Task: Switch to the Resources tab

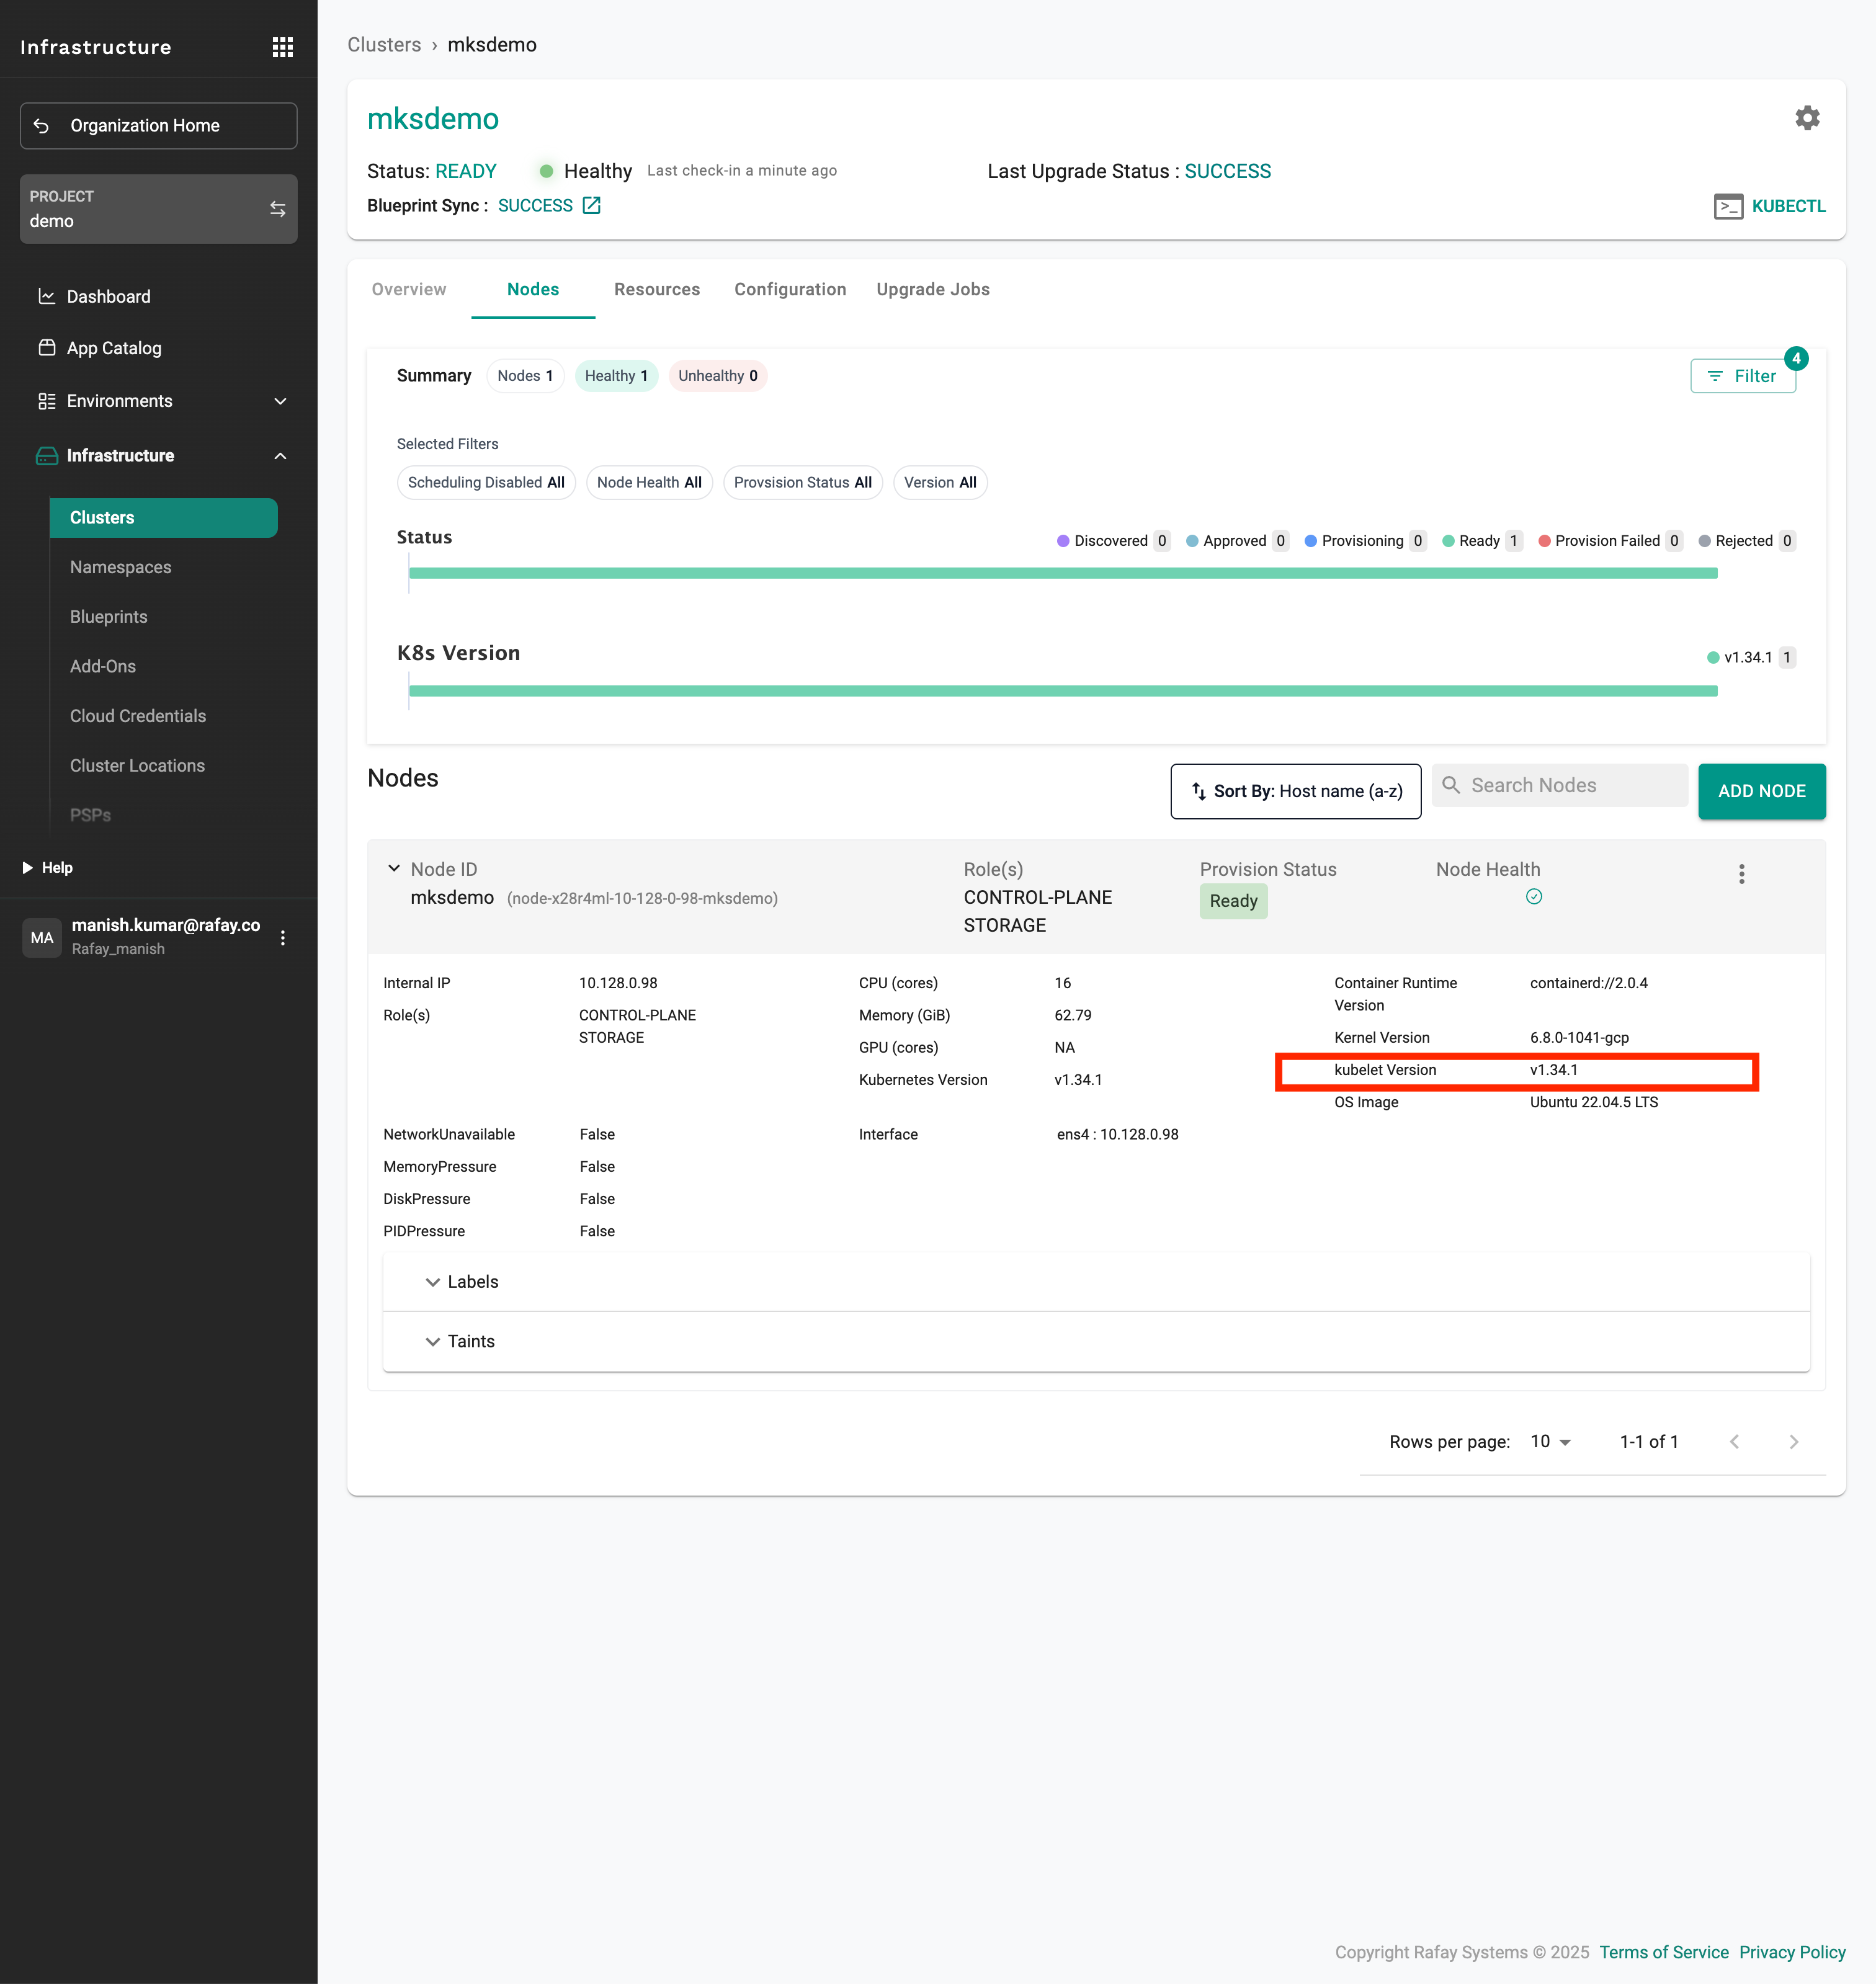Action: click(656, 289)
